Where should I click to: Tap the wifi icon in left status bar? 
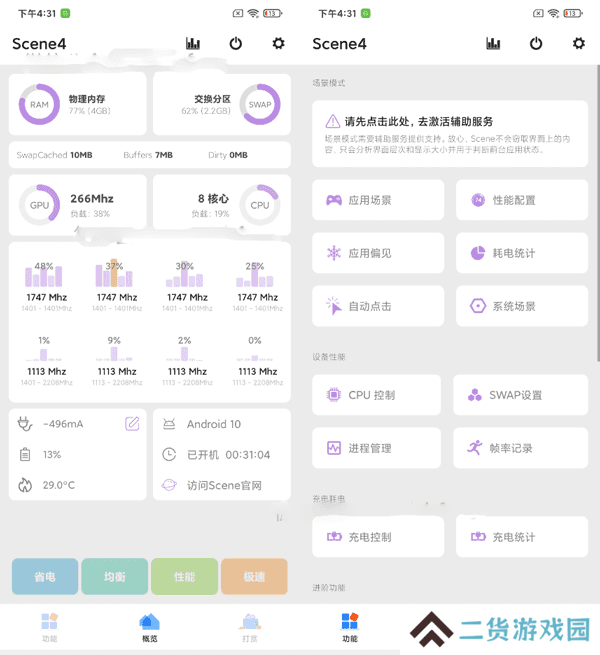[x=253, y=13]
